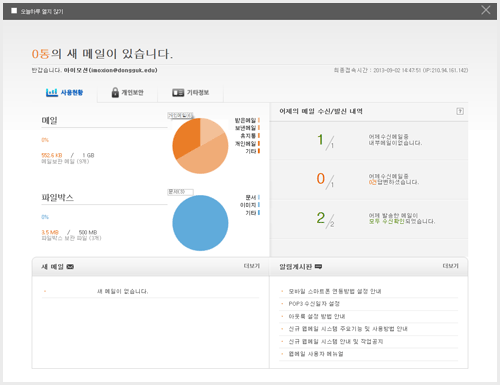Click the green 1/1 received mail count
The image size is (500, 385).
coord(326,141)
